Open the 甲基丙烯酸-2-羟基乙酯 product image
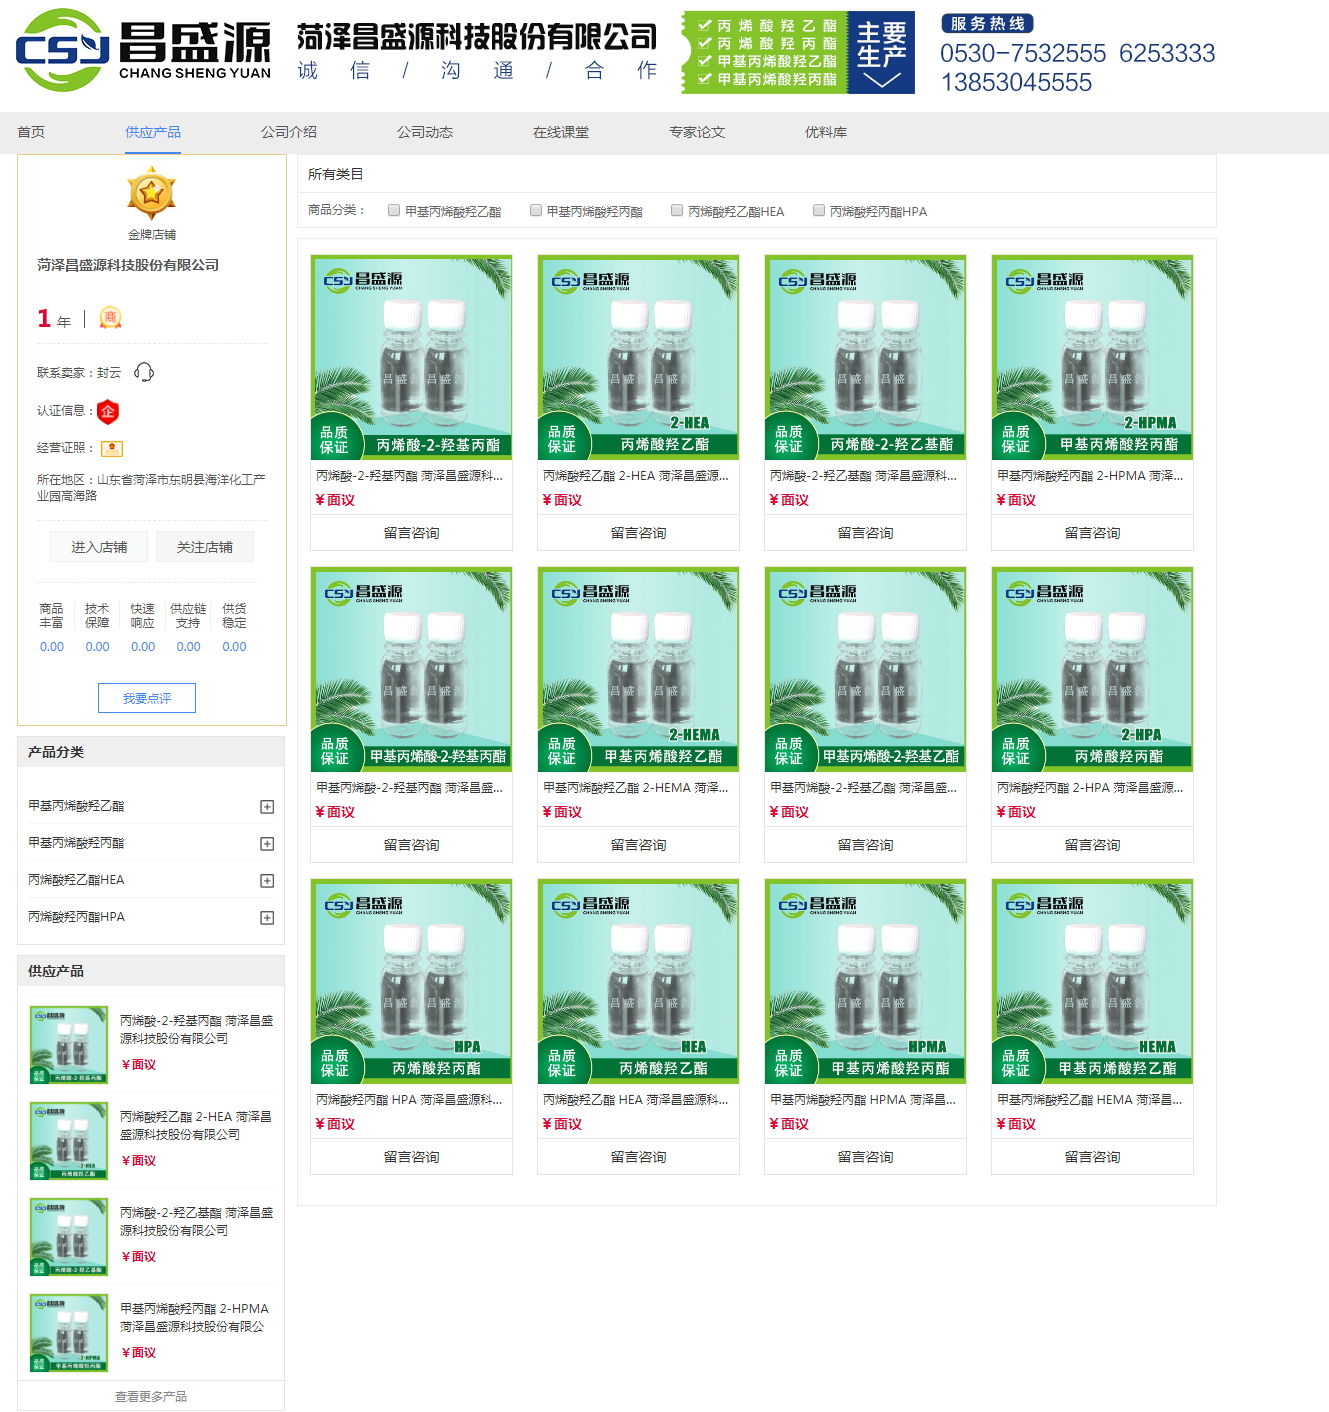Screen dimensions: 1329x1412 (866, 669)
